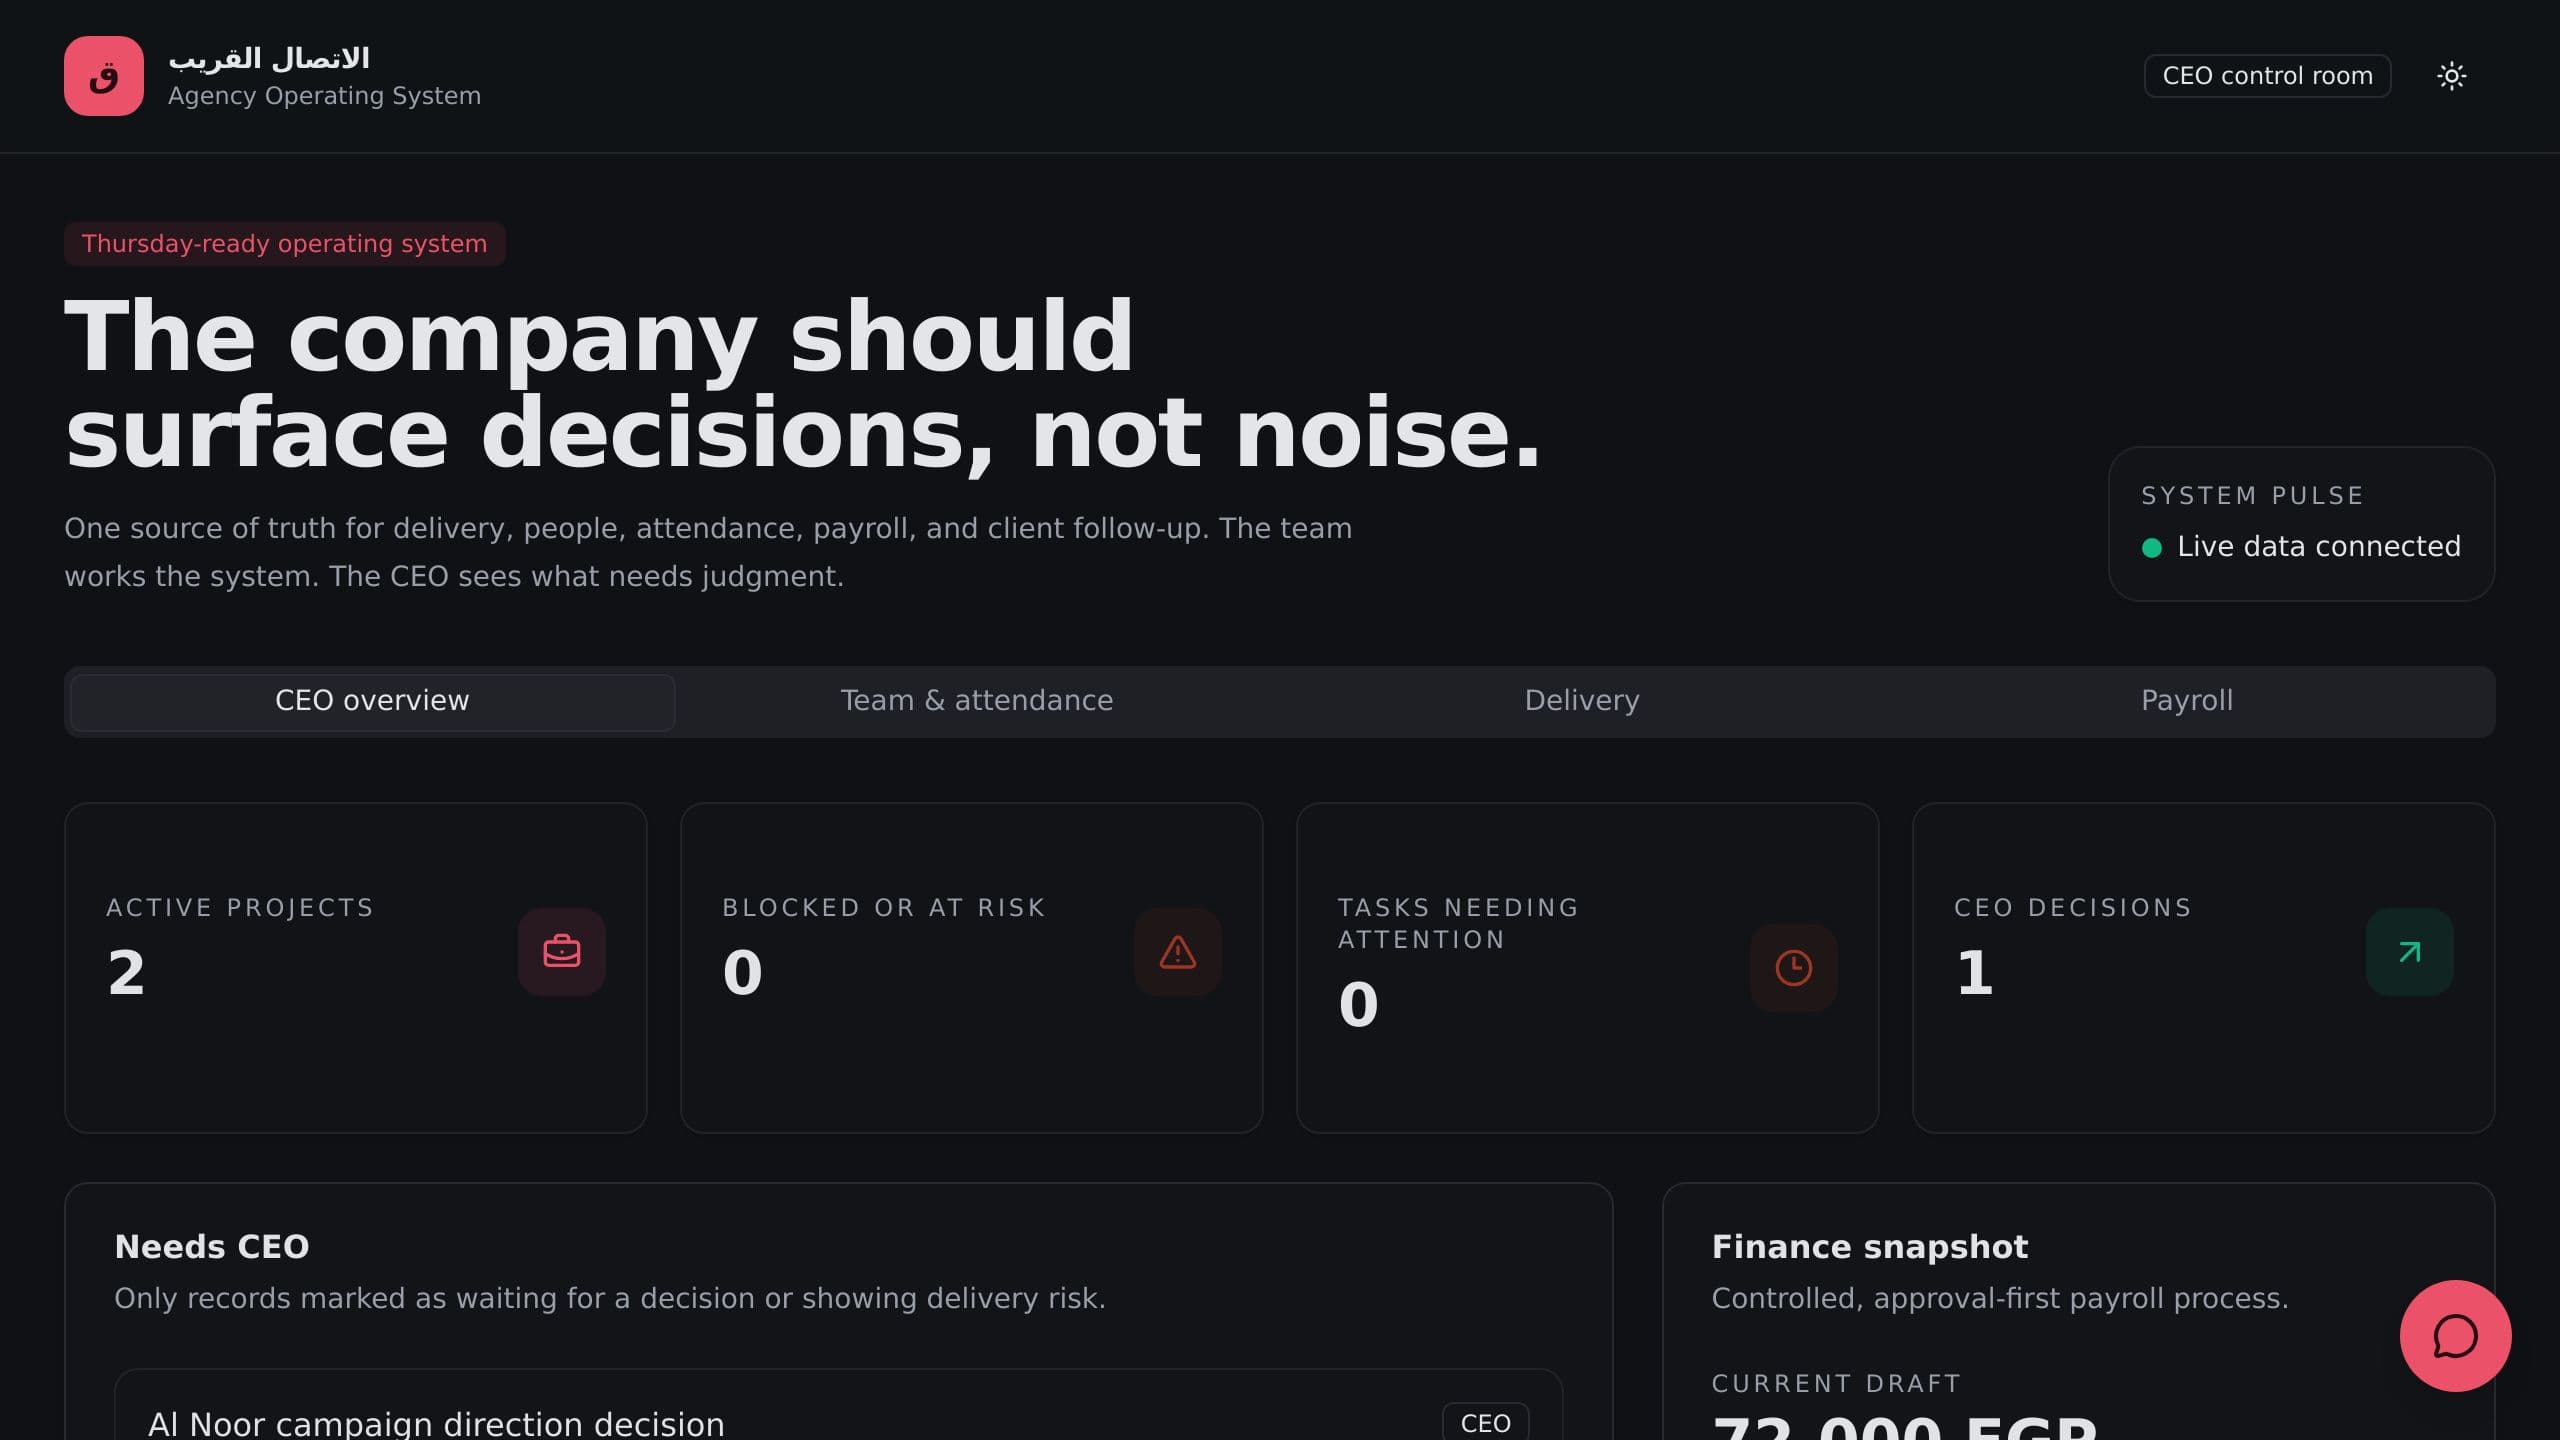
Task: Click the Thursday-ready operating system pill
Action: coord(285,244)
